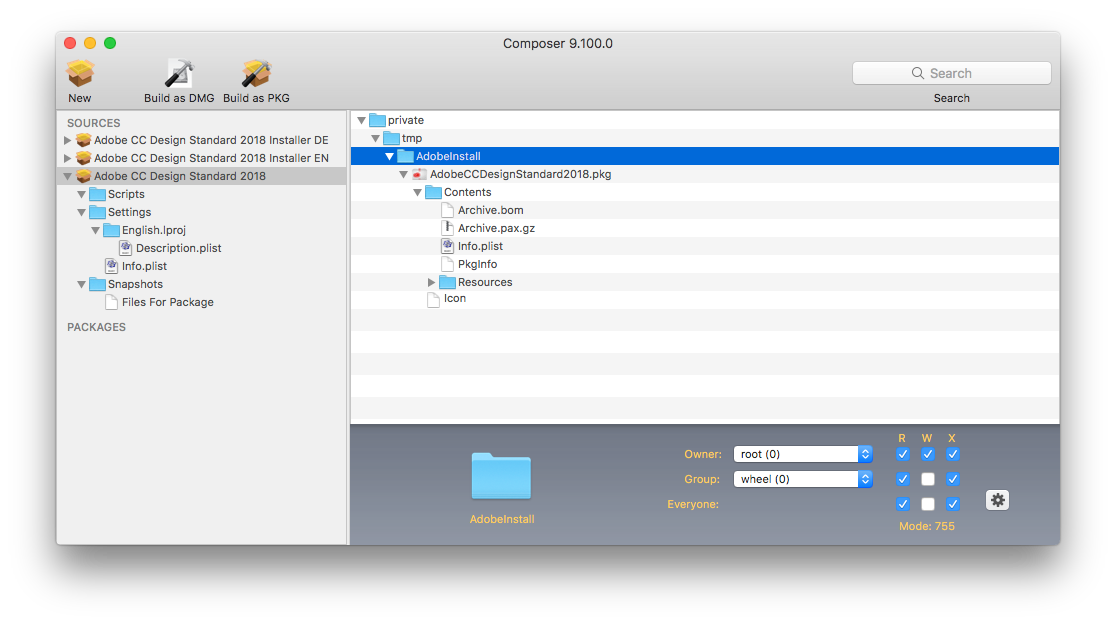1116x625 pixels.
Task: Enable Group write permission checkbox
Action: pos(927,479)
